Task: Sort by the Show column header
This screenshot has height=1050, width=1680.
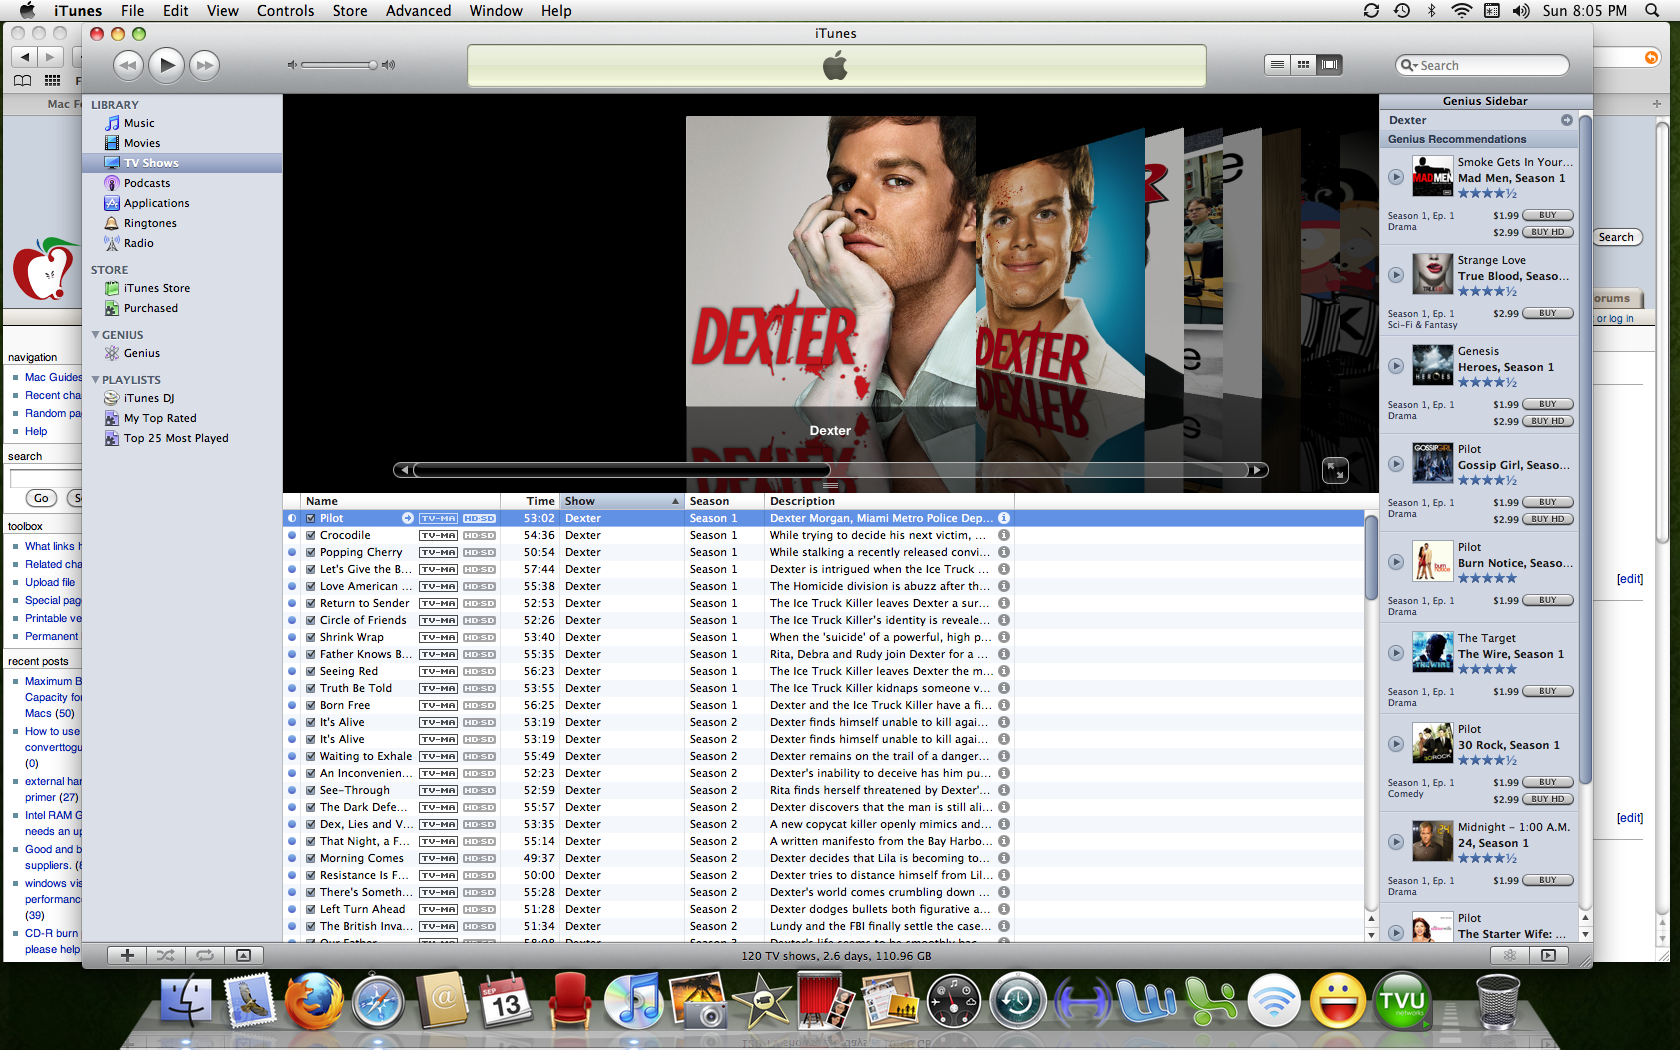Action: point(621,501)
